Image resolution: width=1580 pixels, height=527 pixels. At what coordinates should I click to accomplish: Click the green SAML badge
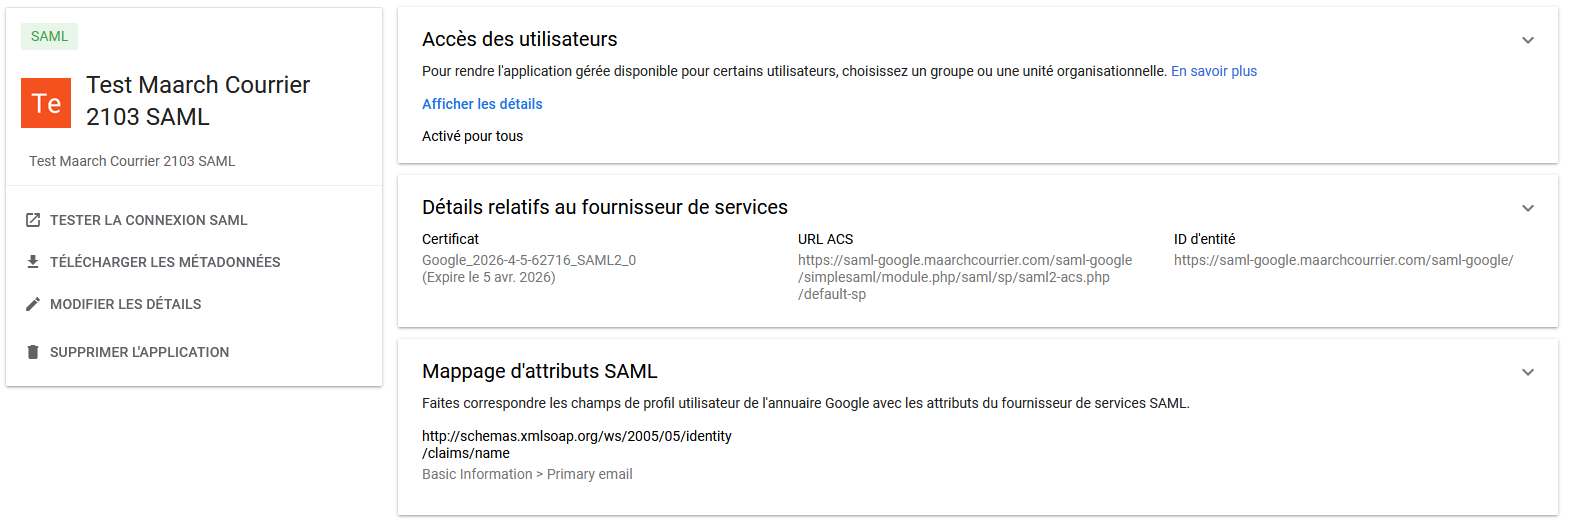click(x=49, y=37)
